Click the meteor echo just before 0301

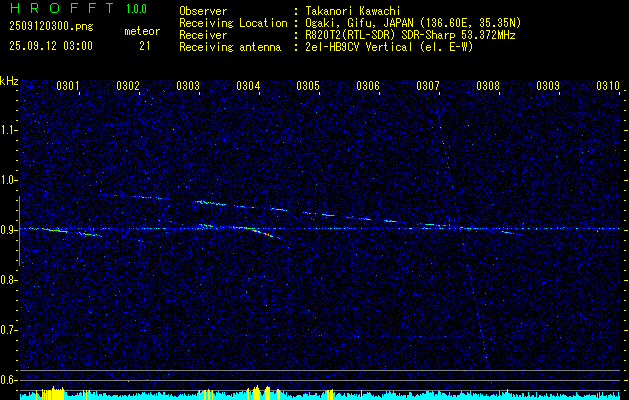point(54,230)
